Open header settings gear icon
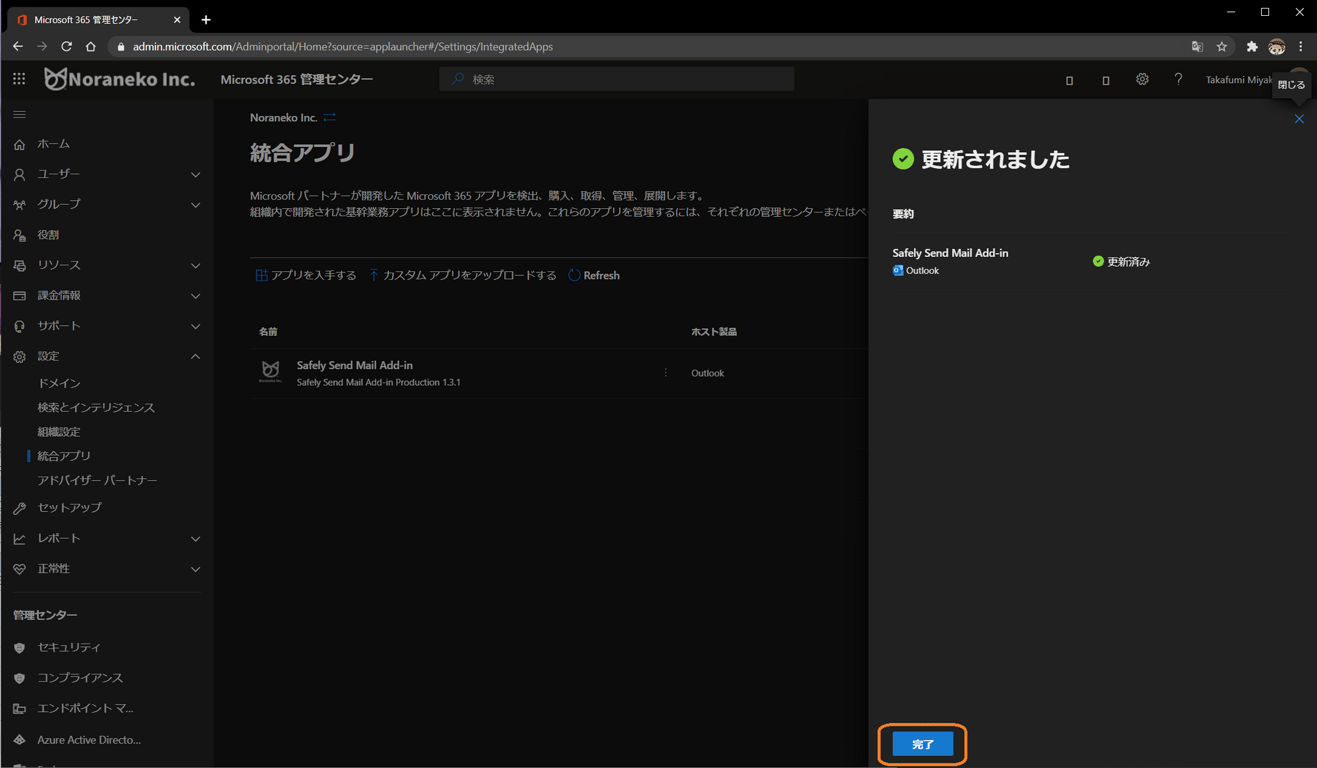 1142,79
